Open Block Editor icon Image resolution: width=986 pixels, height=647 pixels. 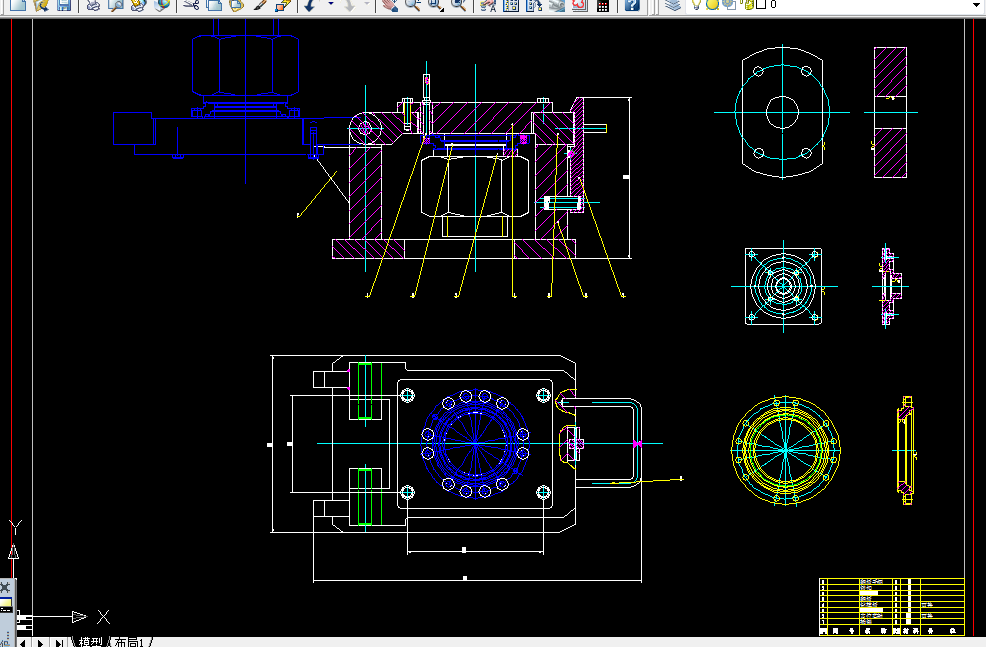pos(282,5)
